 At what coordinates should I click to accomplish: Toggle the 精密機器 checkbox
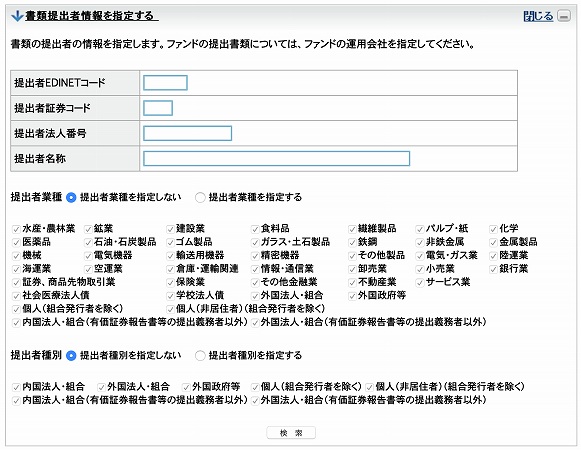point(255,256)
